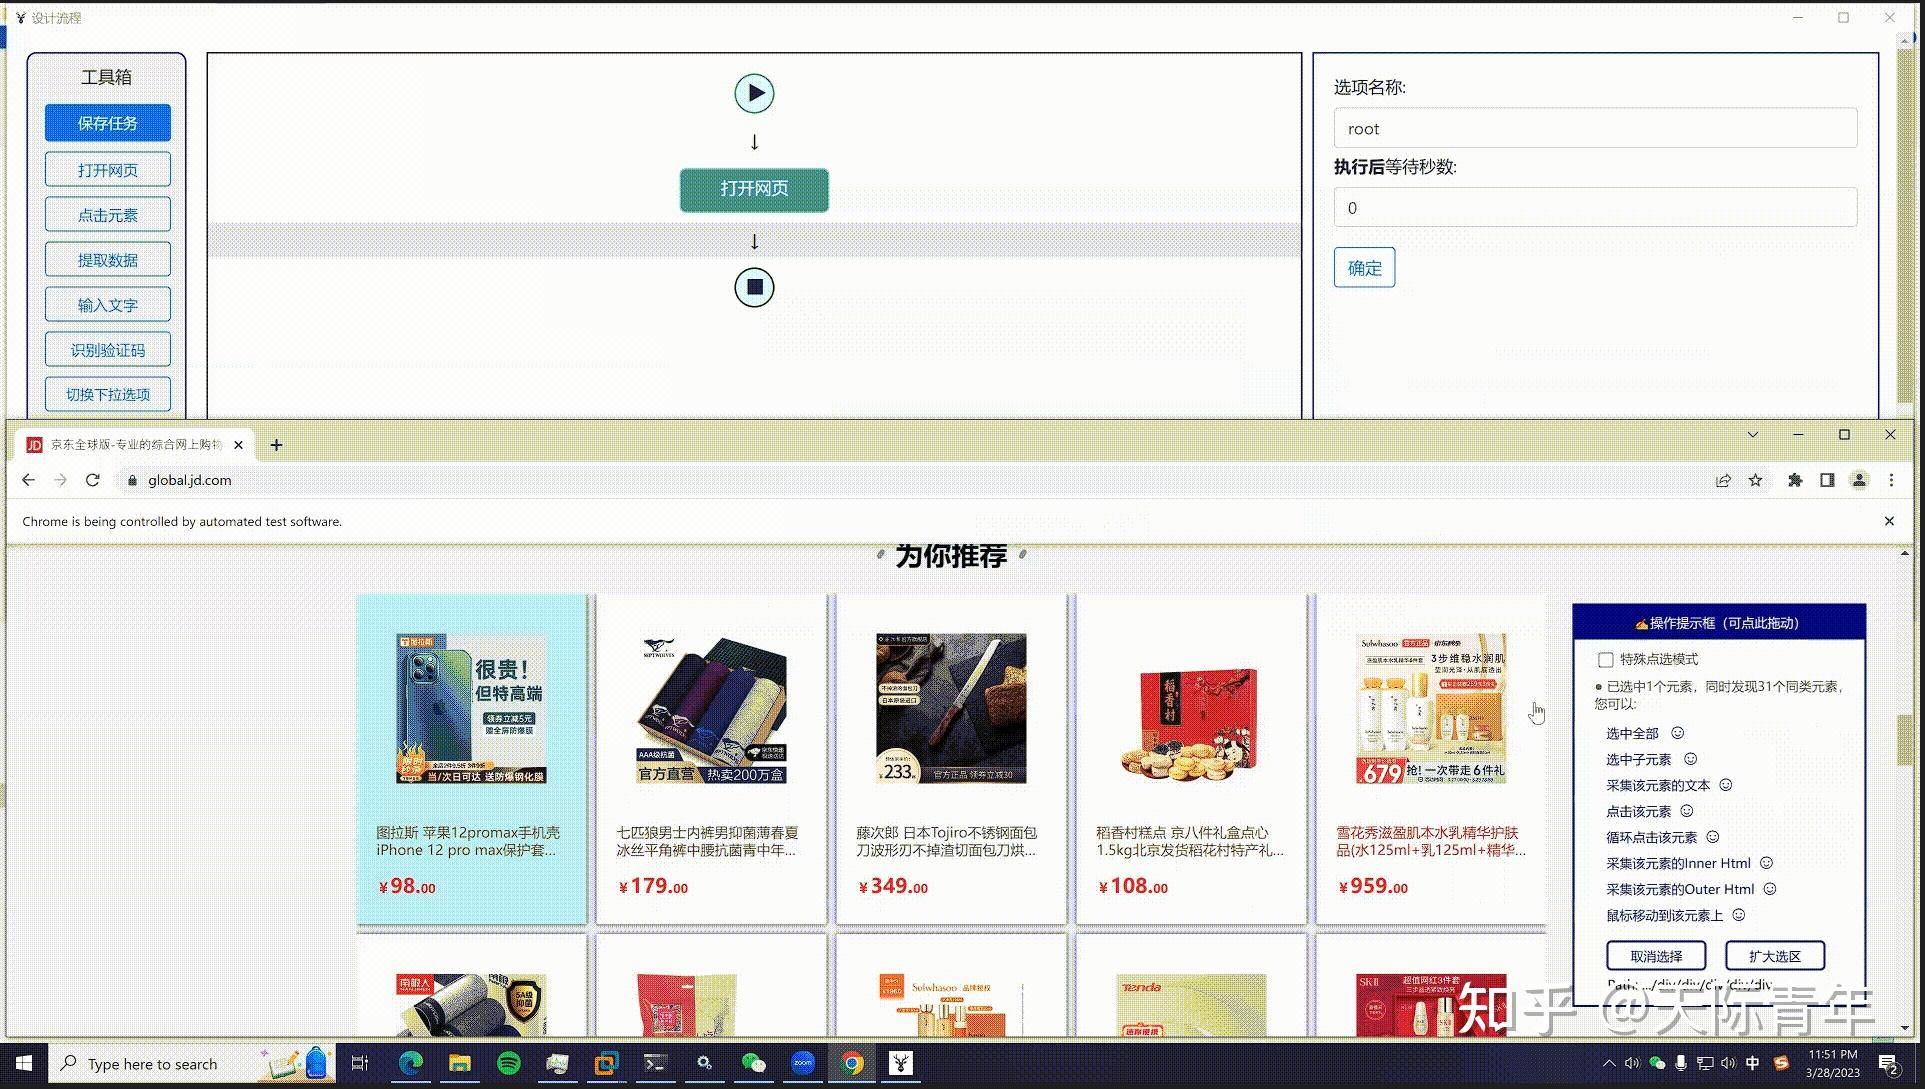Select the 选中子元素 option text
Image resolution: width=1925 pixels, height=1089 pixels.
1638,759
